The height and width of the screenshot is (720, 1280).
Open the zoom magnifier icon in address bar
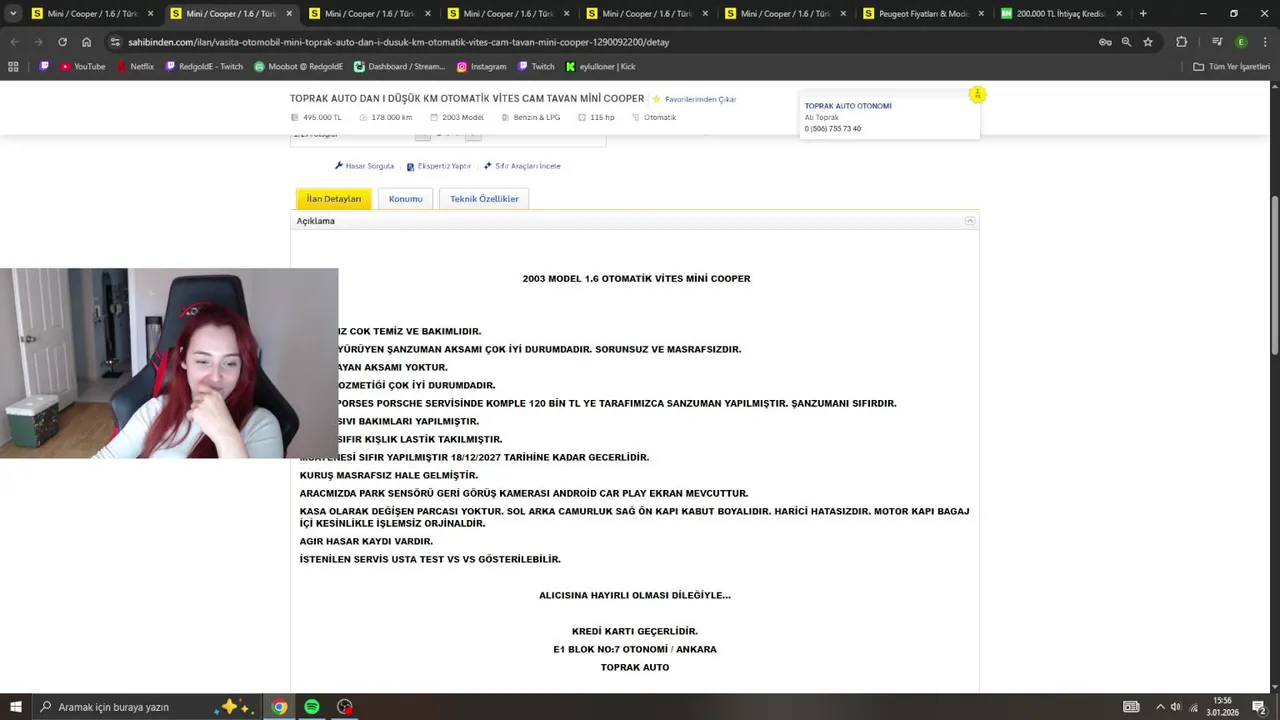pos(1126,42)
